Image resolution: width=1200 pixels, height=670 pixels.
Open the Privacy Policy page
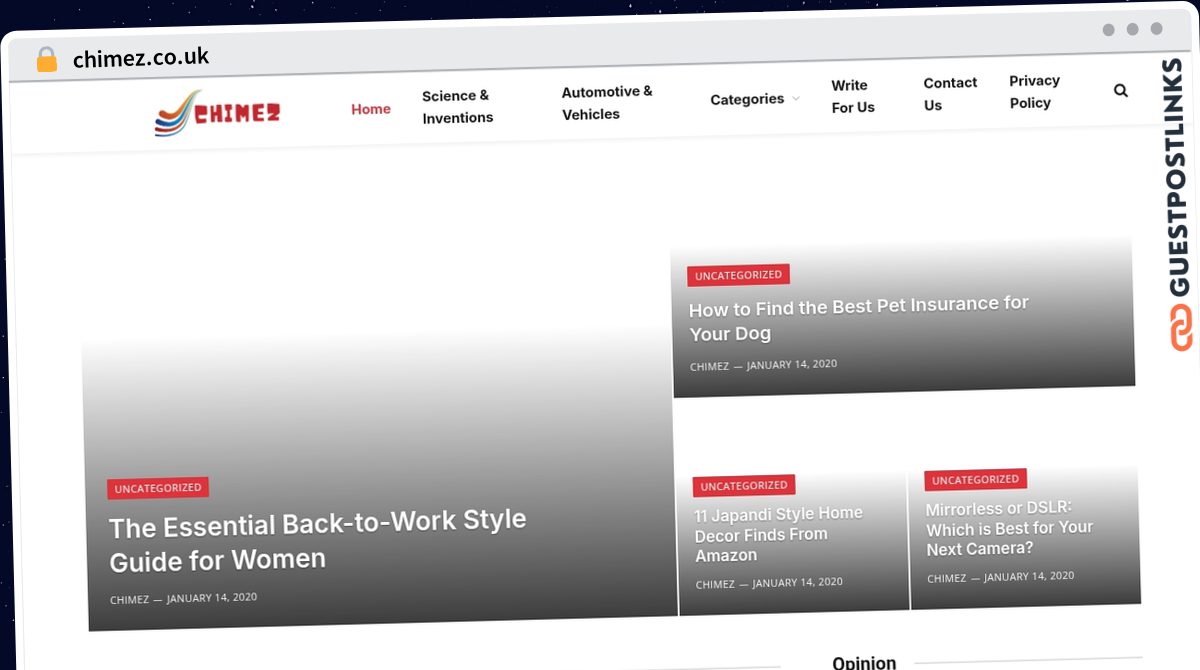[x=1034, y=92]
